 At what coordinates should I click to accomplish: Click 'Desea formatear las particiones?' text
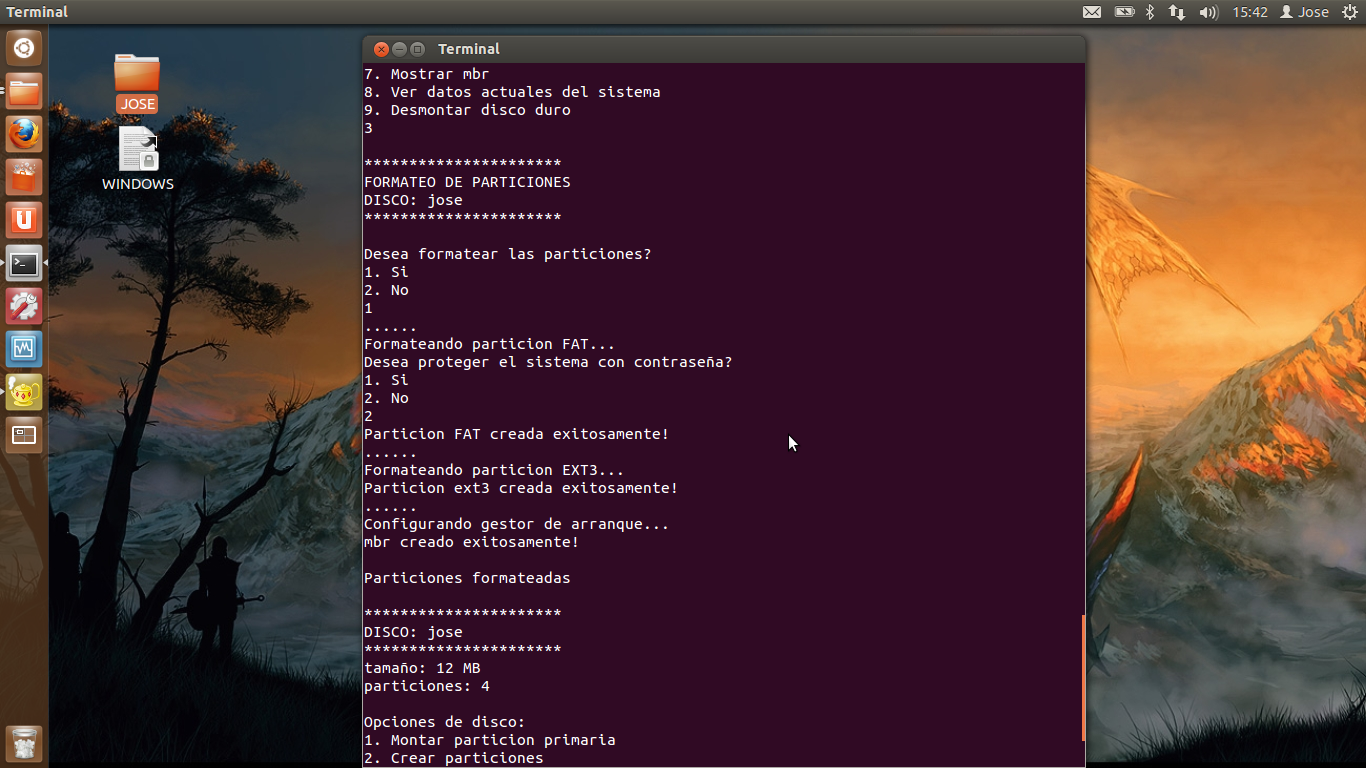tap(508, 254)
